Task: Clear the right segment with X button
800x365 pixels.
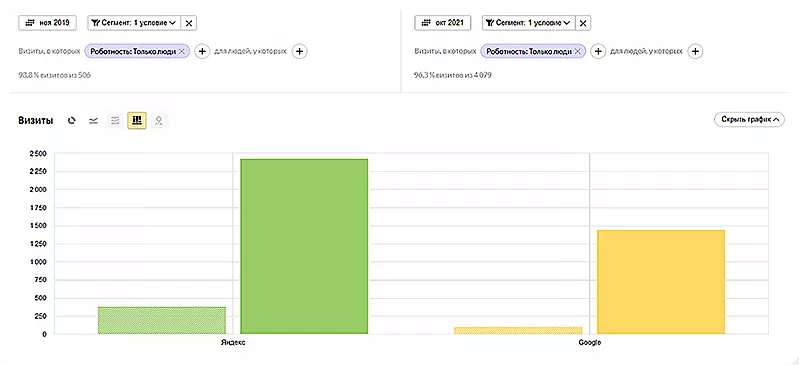Action: pos(583,23)
